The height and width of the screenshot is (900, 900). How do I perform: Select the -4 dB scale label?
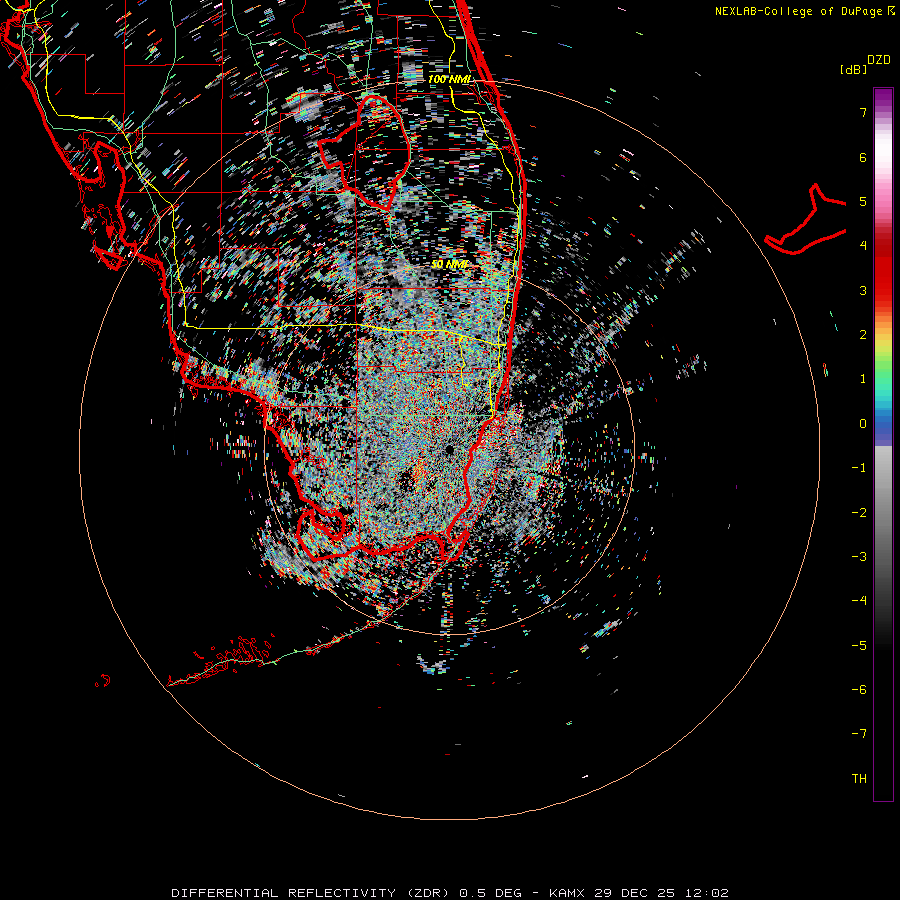pos(859,601)
